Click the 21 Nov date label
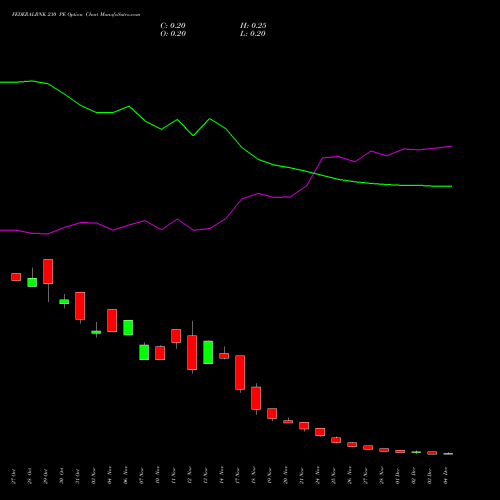 pos(302,476)
